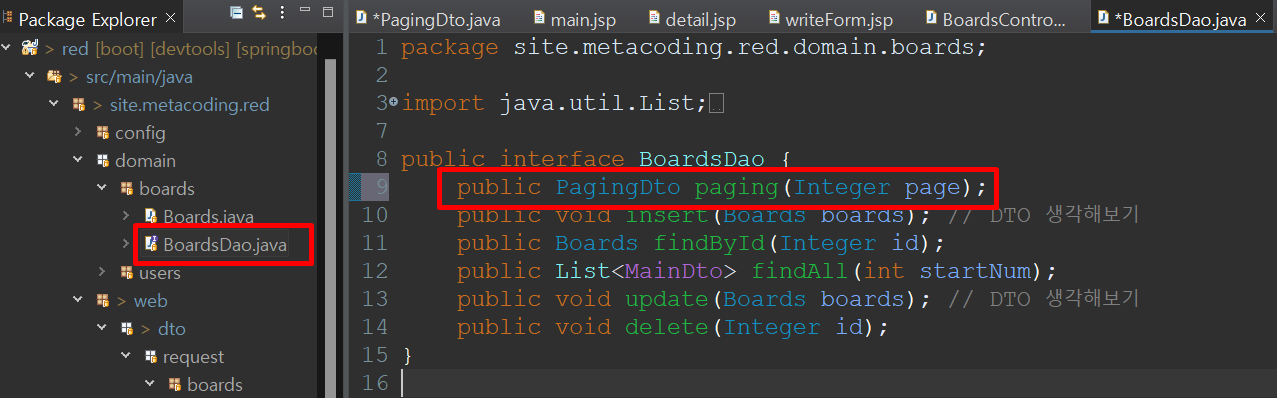
Task: Expand BoardsDao.java file arrow
Action: (126, 243)
